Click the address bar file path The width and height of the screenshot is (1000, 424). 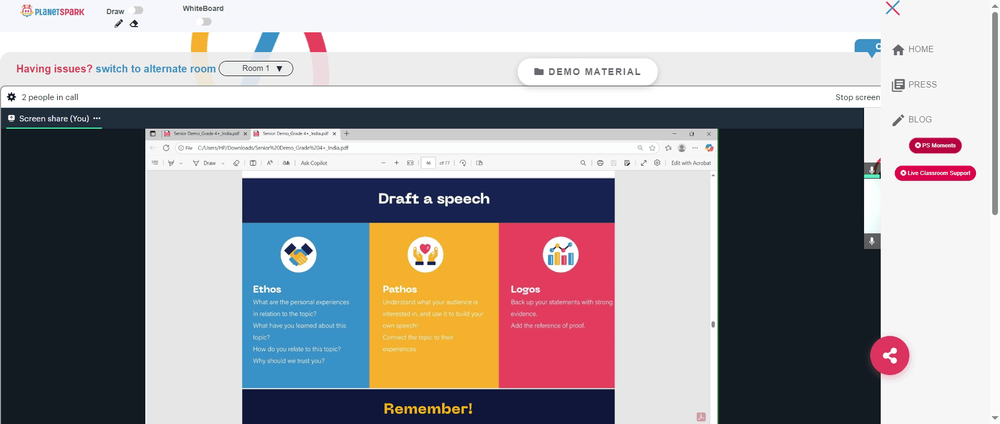(273, 148)
